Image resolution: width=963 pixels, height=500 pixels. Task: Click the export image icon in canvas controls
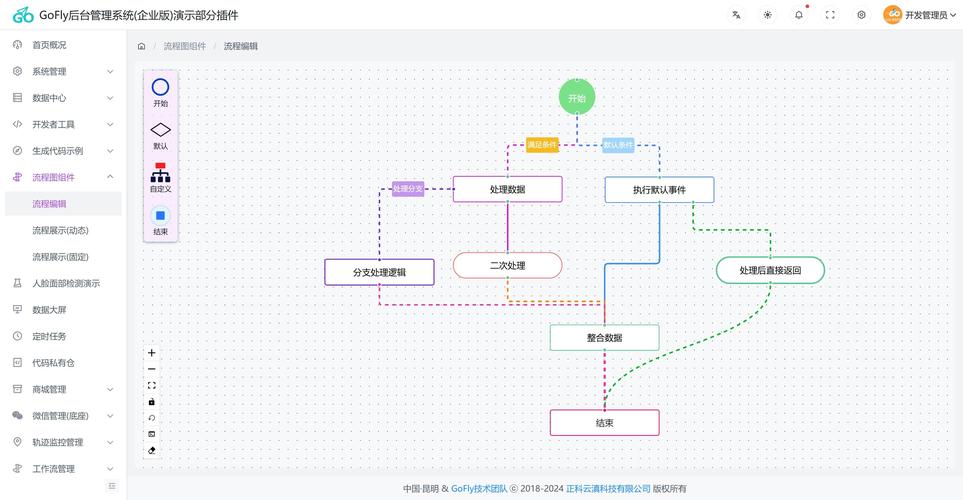click(152, 434)
